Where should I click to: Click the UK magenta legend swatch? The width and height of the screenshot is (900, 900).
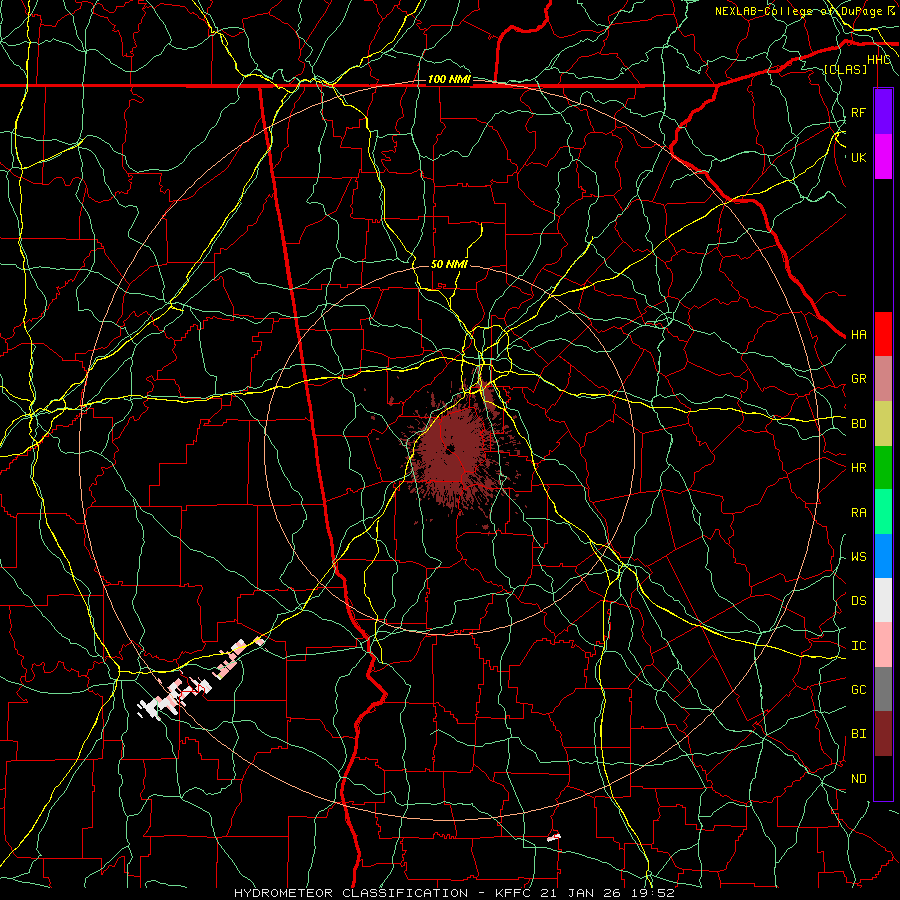pyautogui.click(x=883, y=157)
